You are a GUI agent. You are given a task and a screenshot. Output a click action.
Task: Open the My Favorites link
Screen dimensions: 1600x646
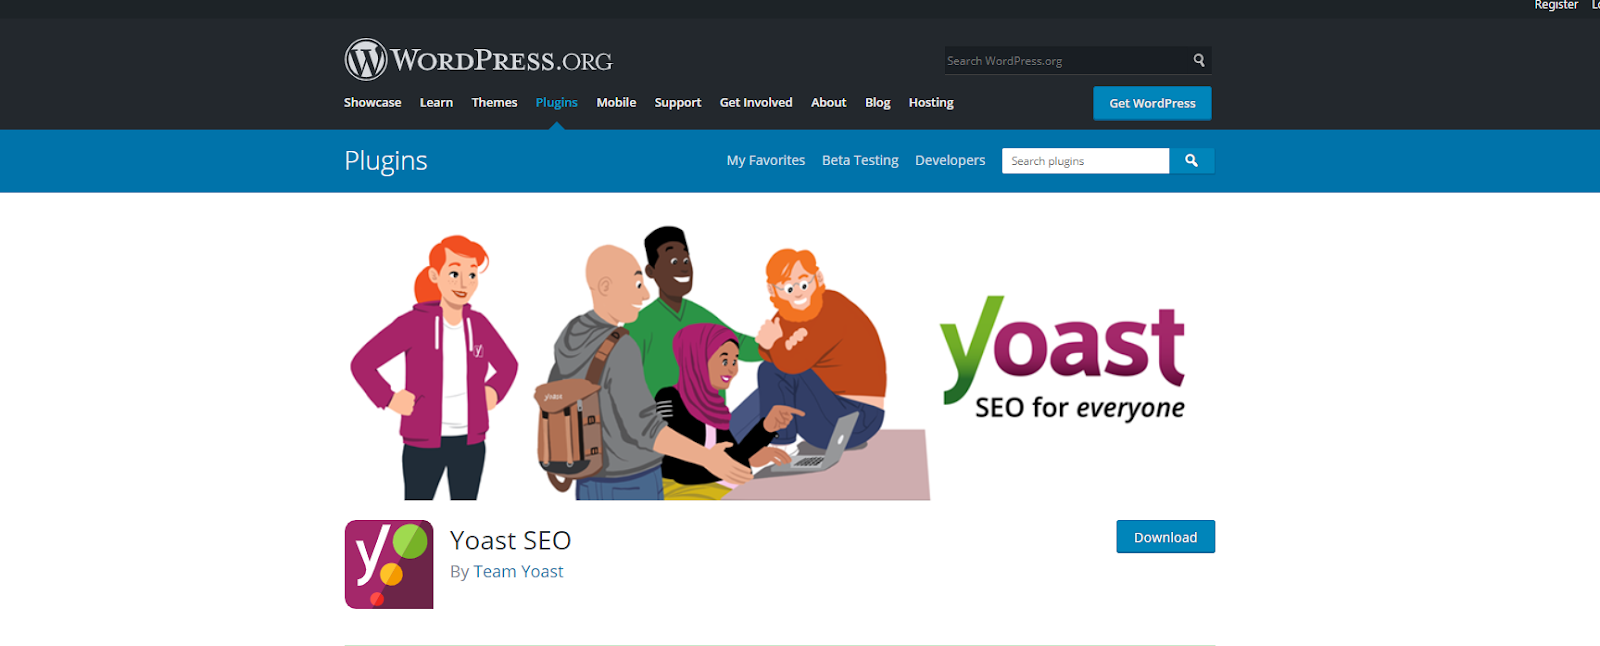click(x=766, y=160)
